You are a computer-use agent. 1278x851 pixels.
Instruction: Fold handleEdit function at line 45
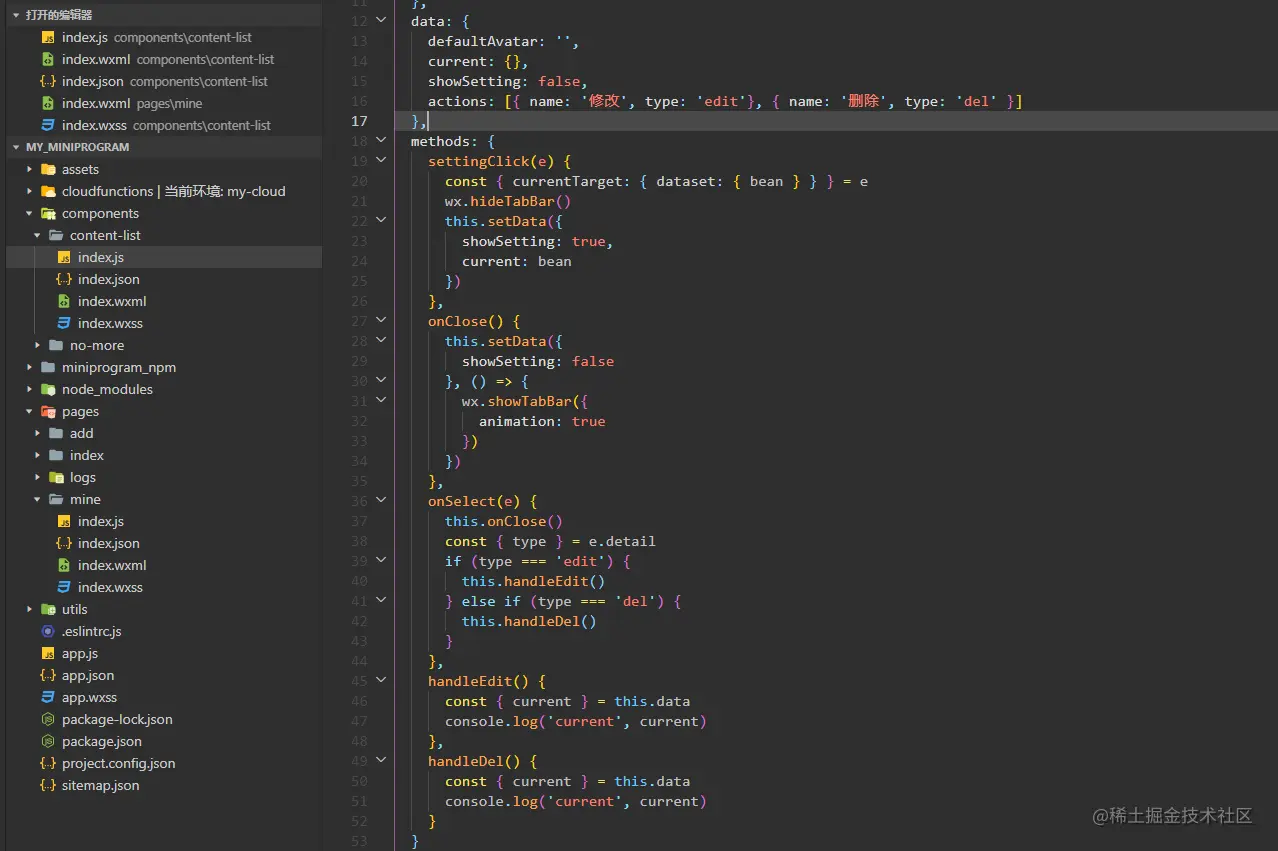coord(381,681)
